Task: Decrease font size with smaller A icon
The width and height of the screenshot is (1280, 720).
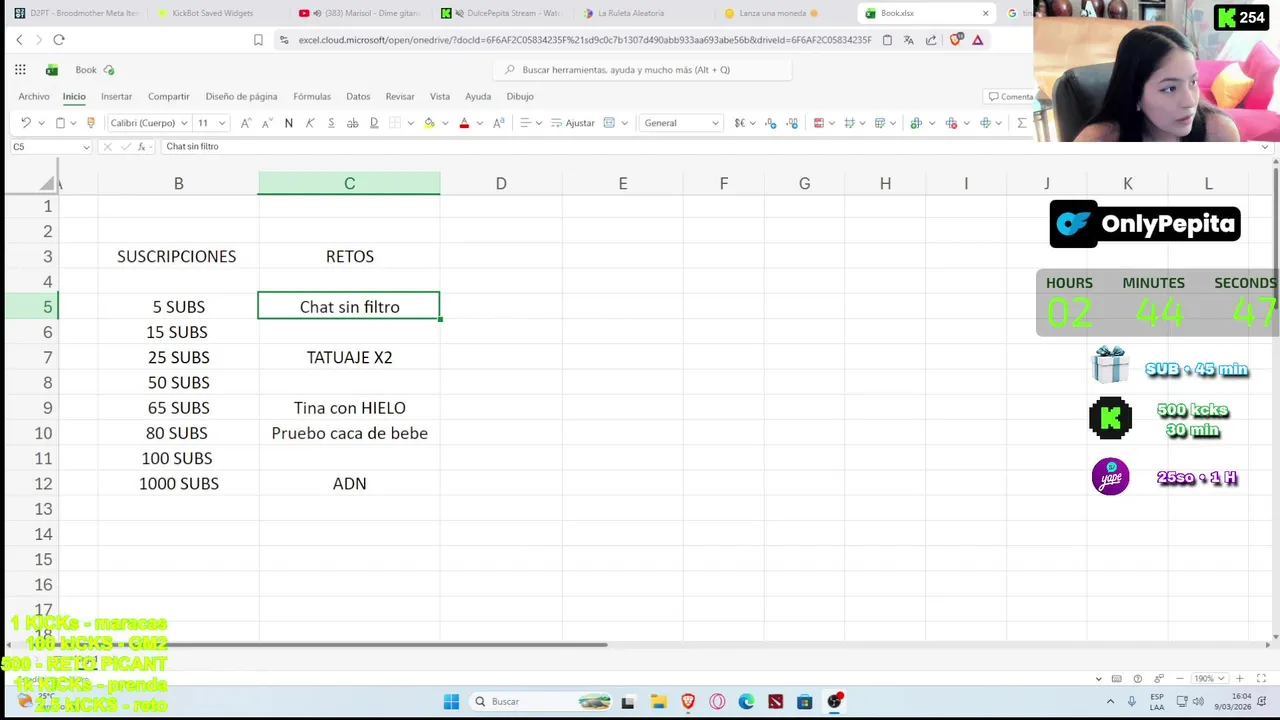Action: point(267,123)
